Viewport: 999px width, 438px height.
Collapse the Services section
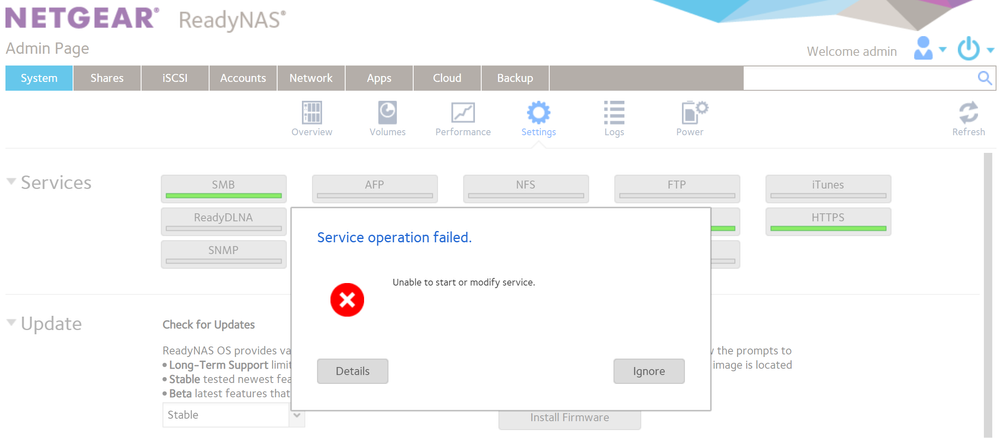pos(11,182)
